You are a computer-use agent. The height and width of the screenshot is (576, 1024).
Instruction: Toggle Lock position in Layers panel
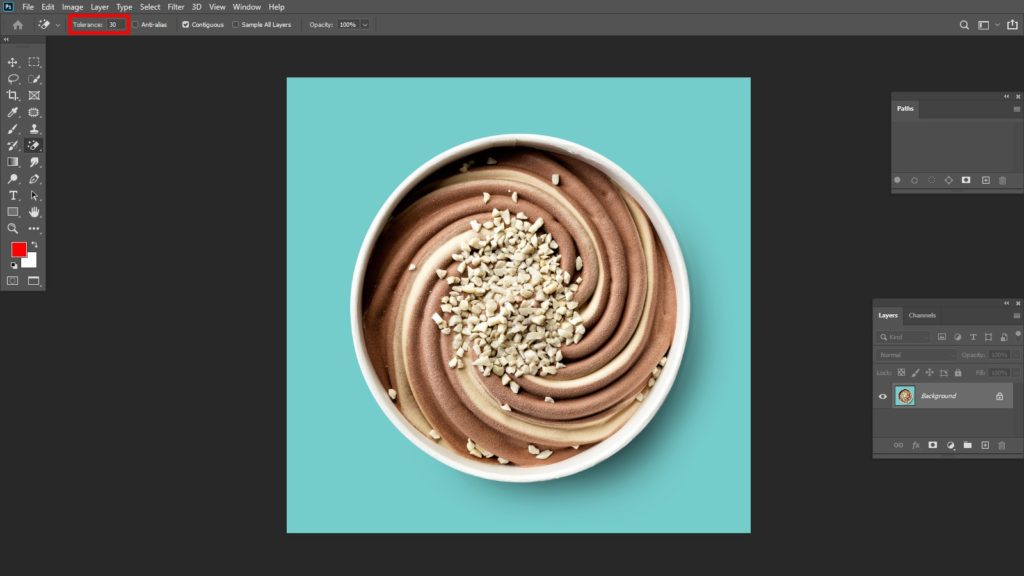point(929,372)
